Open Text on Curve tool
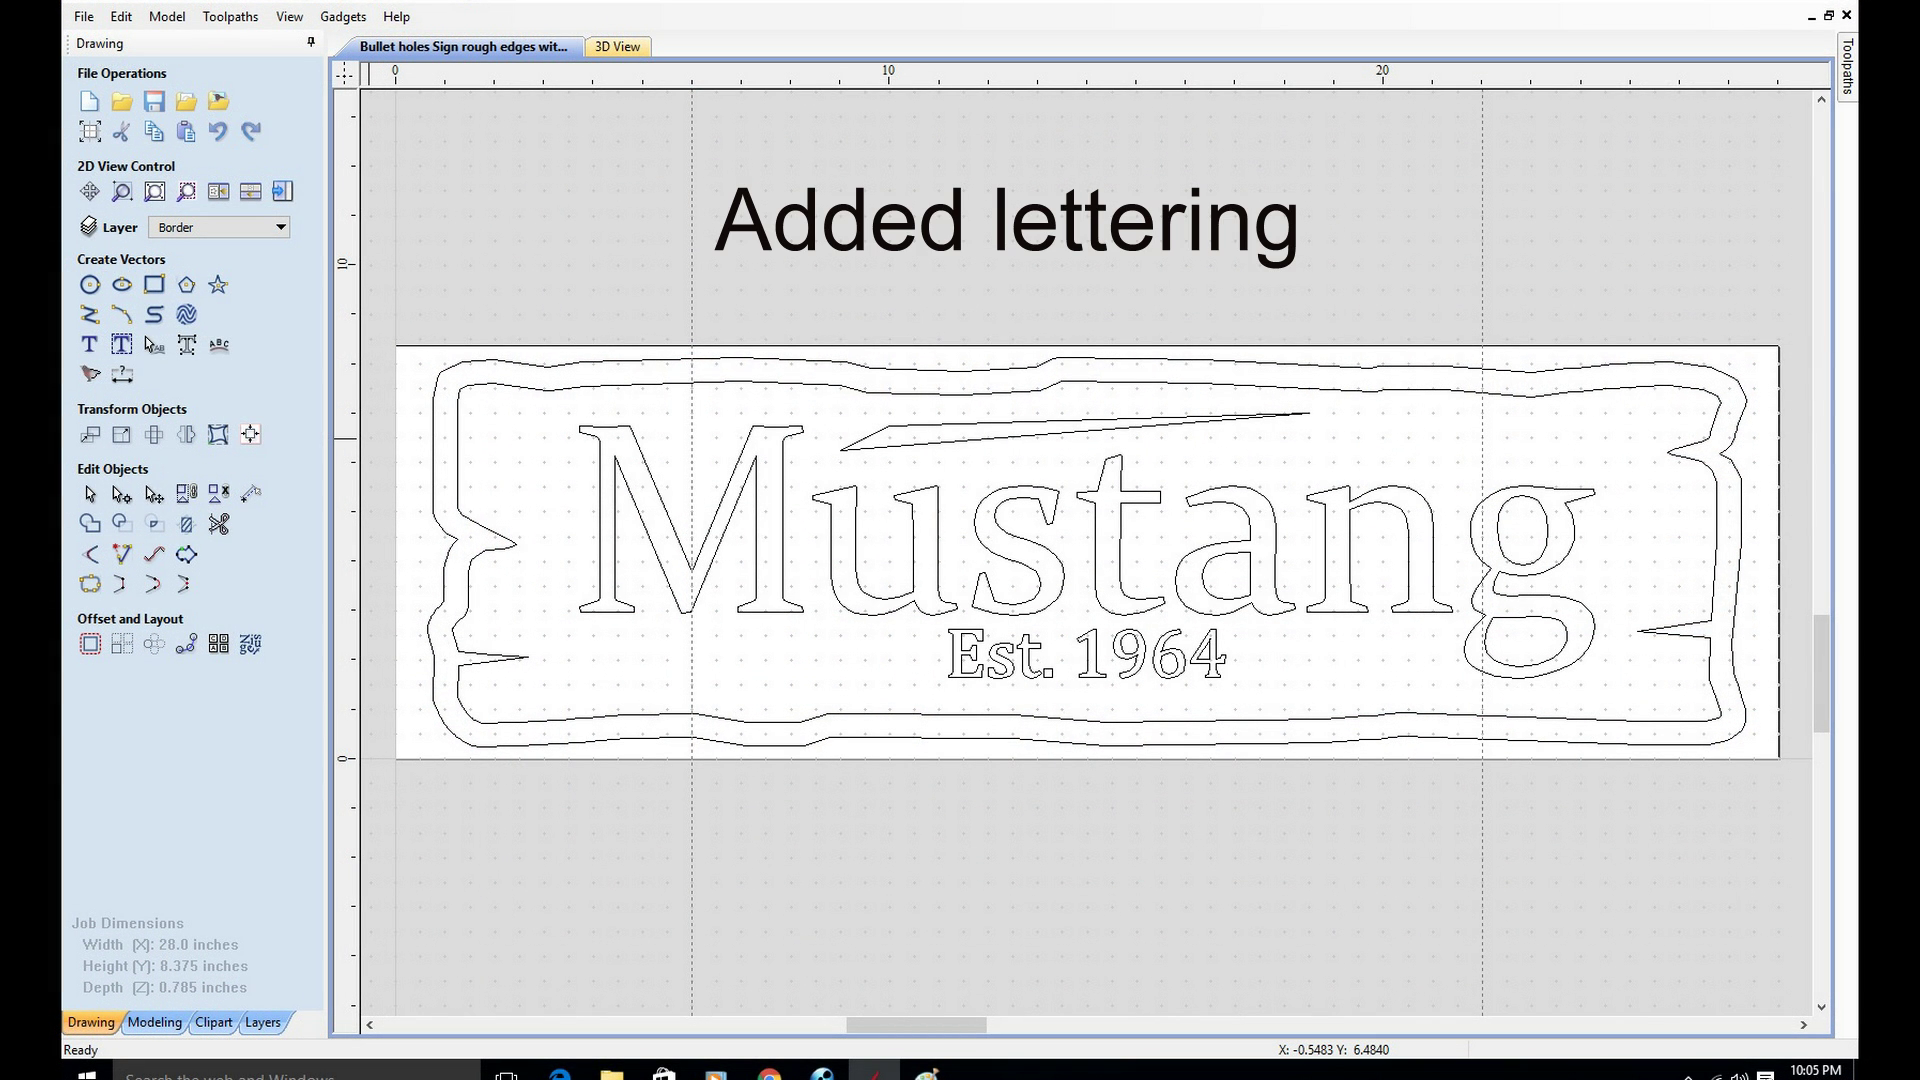1920x1080 pixels. coord(218,345)
